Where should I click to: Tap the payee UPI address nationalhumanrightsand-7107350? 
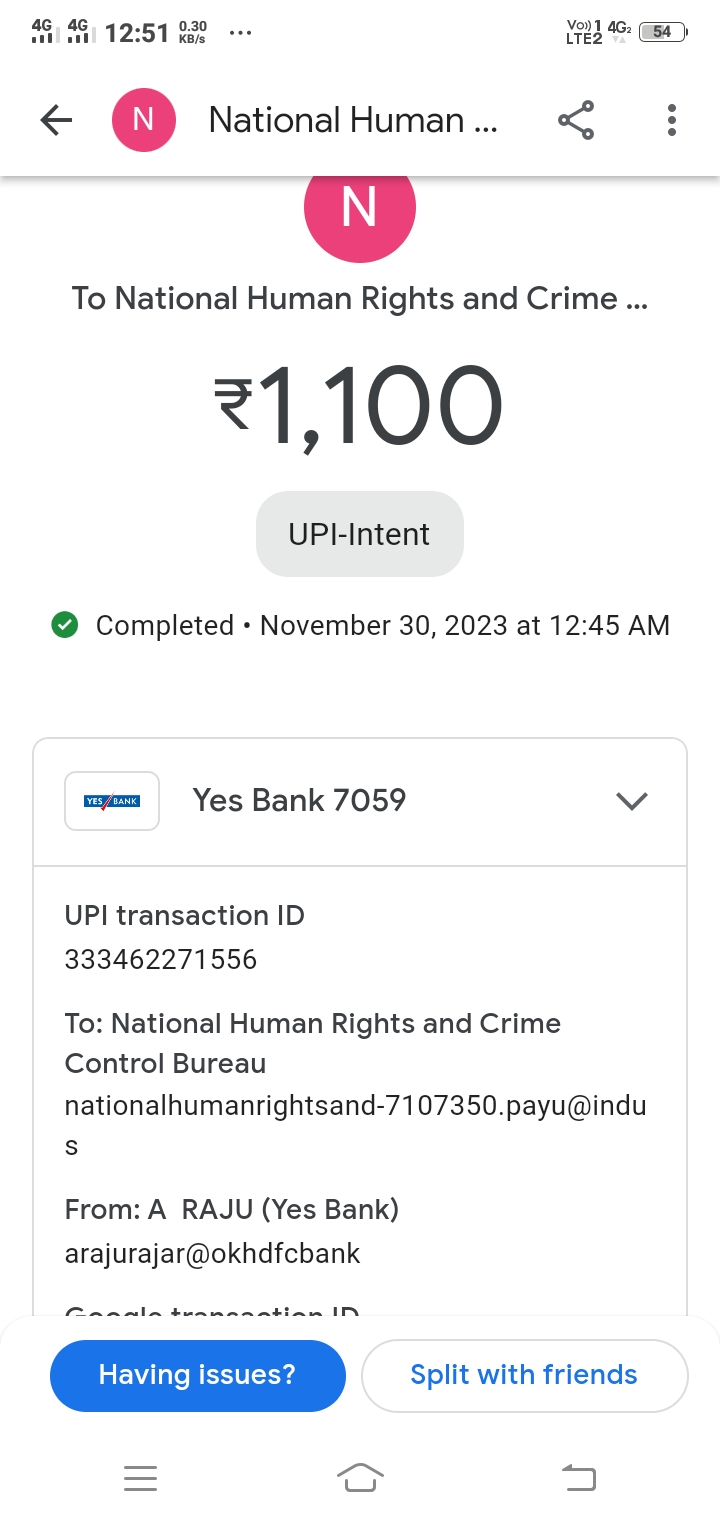355,1106
